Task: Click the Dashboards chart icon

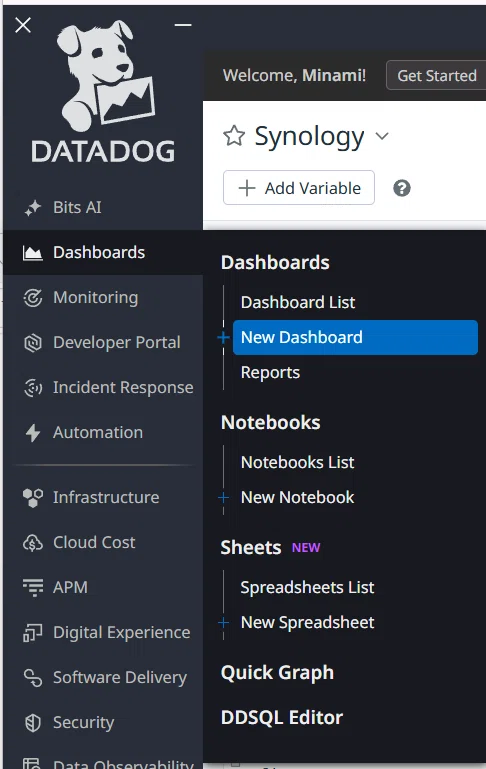Action: coord(33,253)
